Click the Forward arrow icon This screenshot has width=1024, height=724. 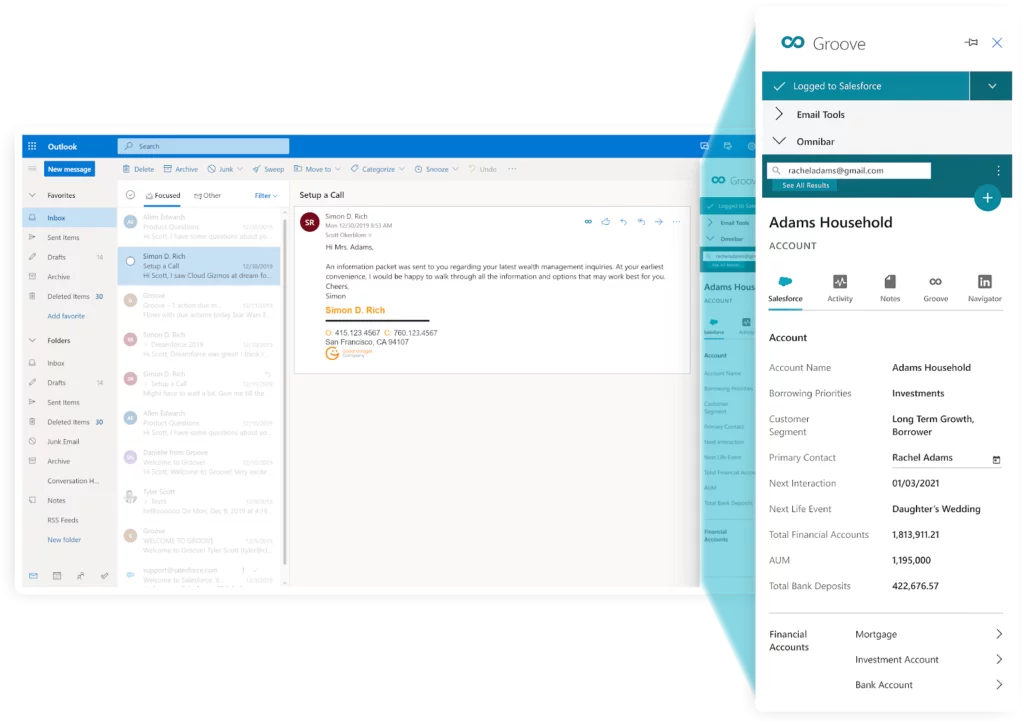658,222
